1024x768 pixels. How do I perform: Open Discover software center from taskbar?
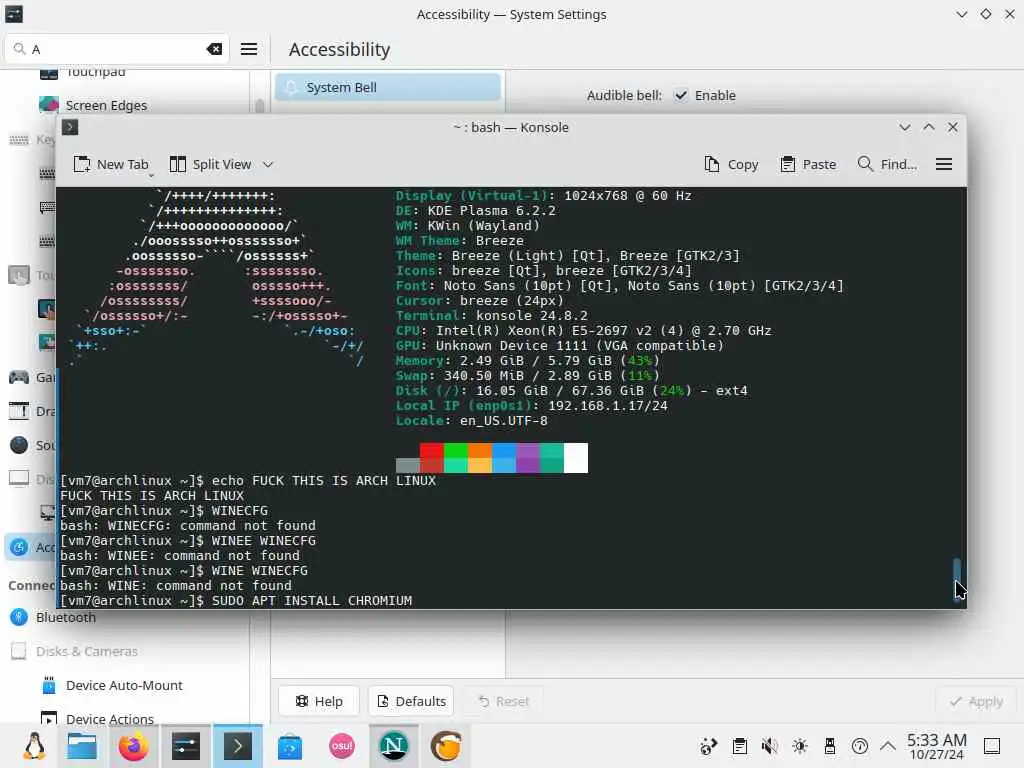pos(290,746)
